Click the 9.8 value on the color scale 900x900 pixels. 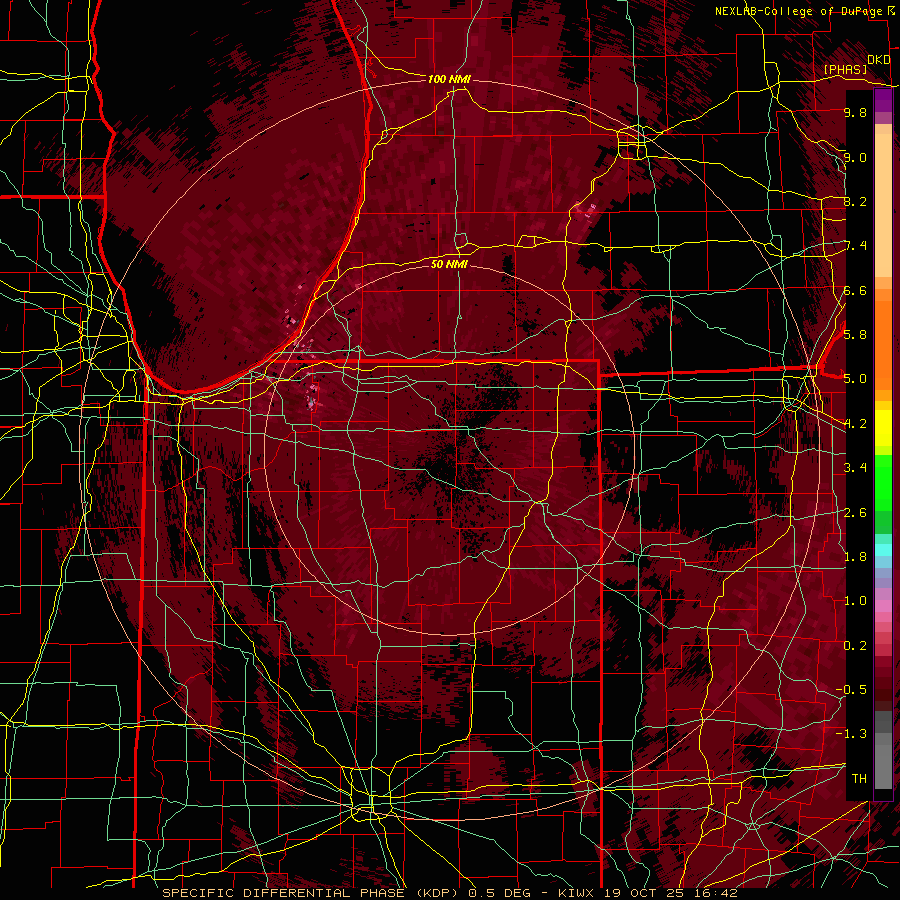[855, 112]
